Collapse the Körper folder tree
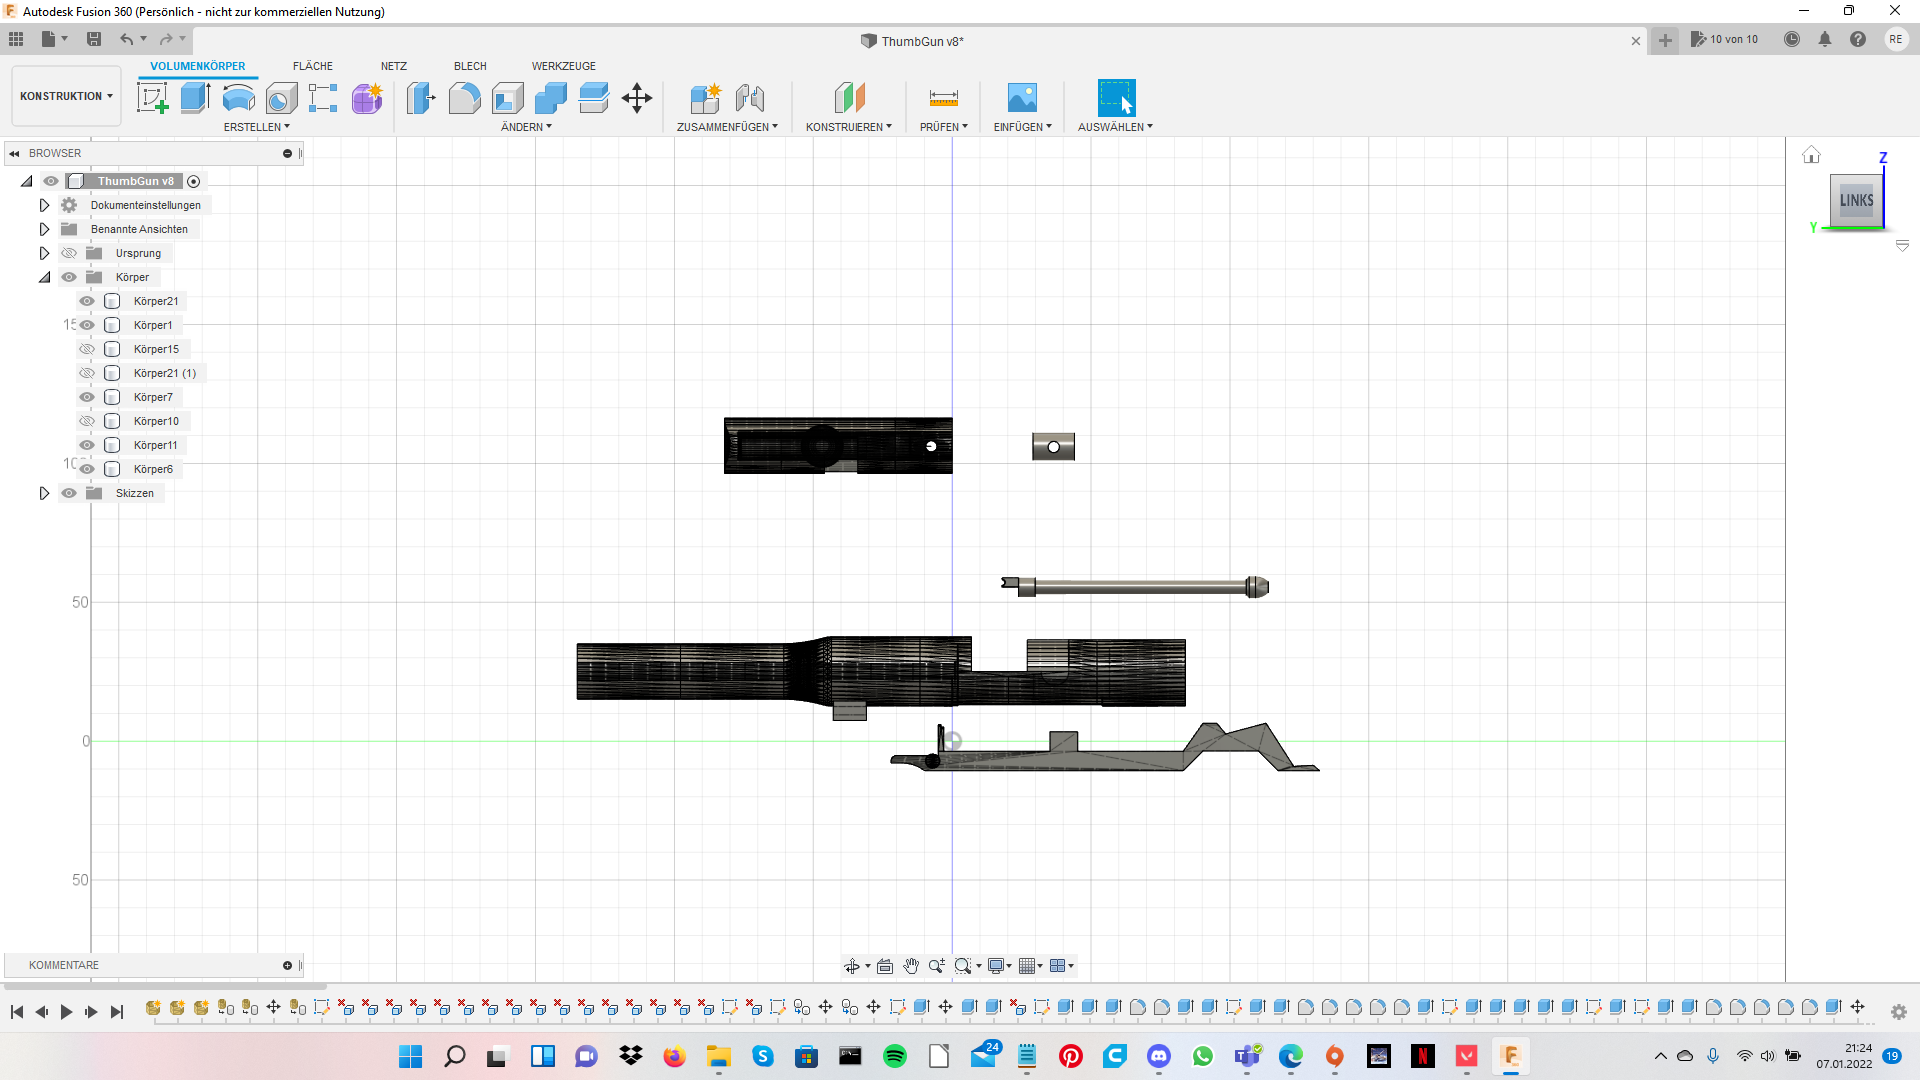Viewport: 1920px width, 1080px height. coord(44,277)
